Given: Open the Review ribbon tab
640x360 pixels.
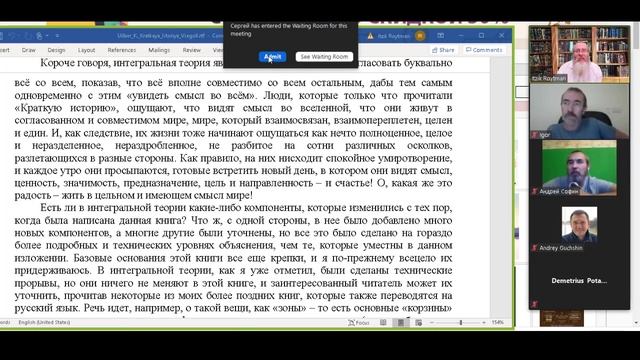Looking at the screenshot, I should [191, 50].
